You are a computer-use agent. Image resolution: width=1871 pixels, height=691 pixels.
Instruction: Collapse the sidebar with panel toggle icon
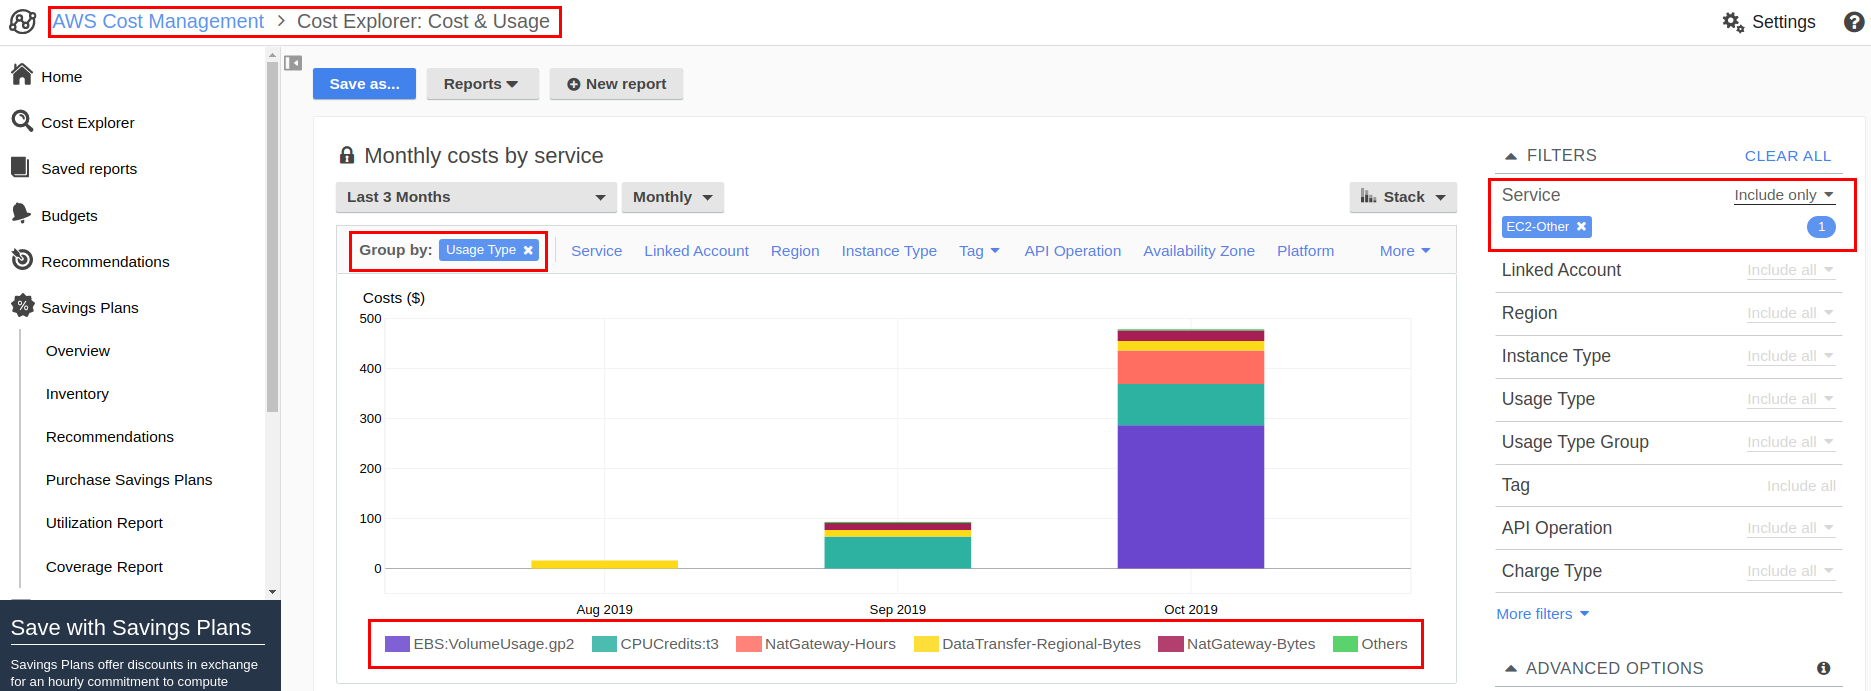tap(293, 63)
